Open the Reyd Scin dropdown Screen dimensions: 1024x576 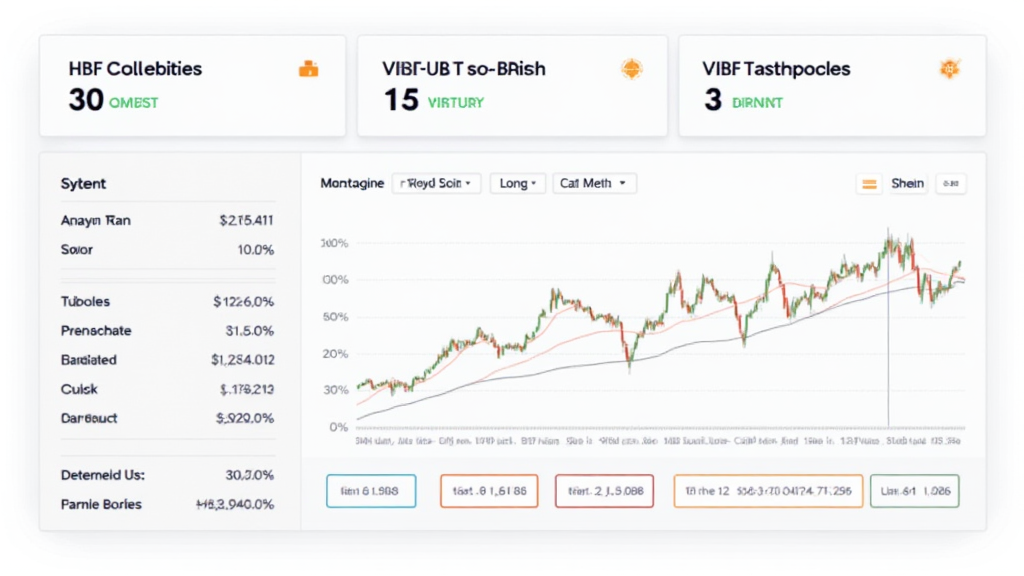click(x=438, y=184)
